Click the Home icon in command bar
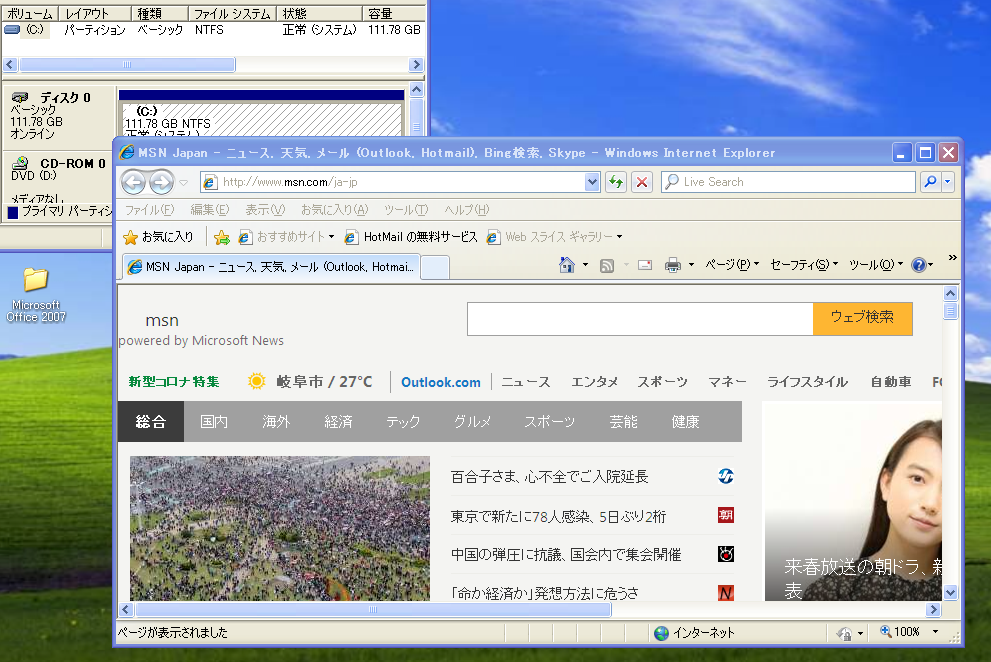This screenshot has width=991, height=662. [567, 265]
